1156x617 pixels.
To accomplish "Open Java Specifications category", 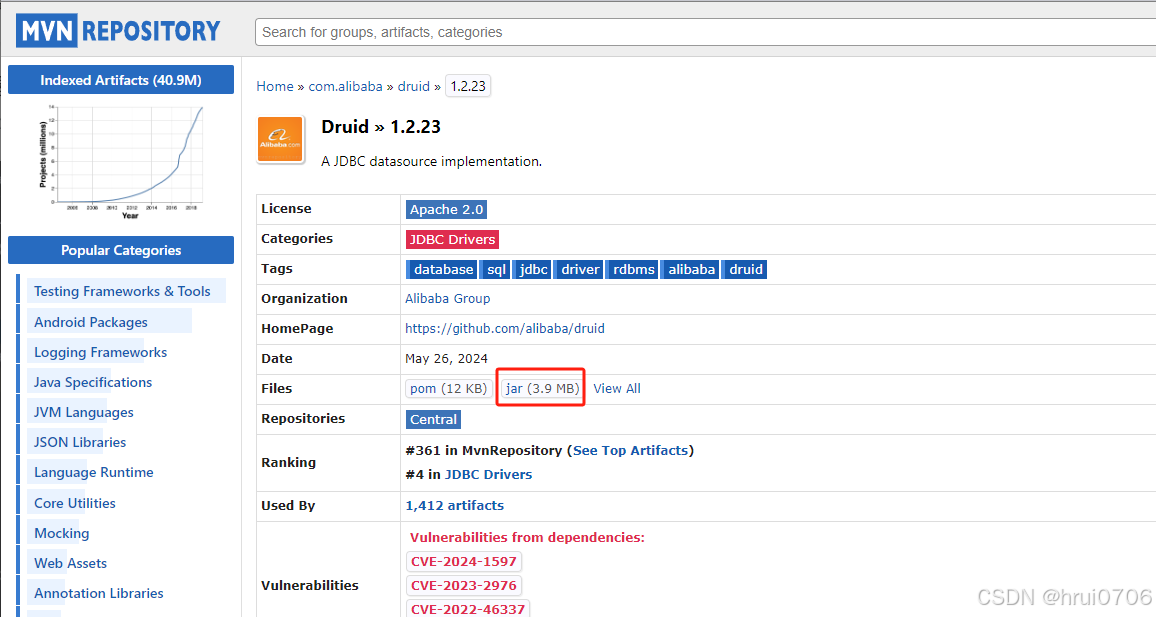I will tap(93, 382).
